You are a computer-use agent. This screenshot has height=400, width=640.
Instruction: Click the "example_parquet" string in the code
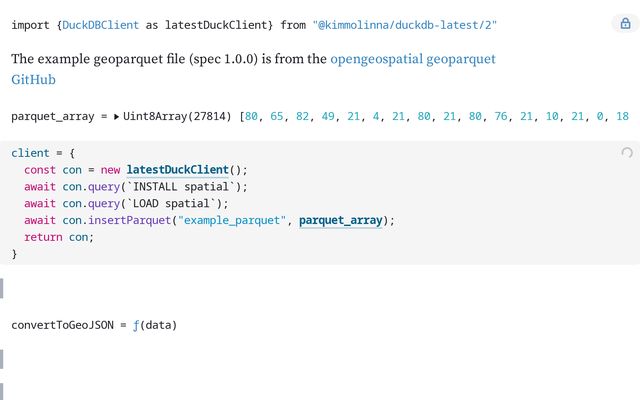tap(232, 220)
